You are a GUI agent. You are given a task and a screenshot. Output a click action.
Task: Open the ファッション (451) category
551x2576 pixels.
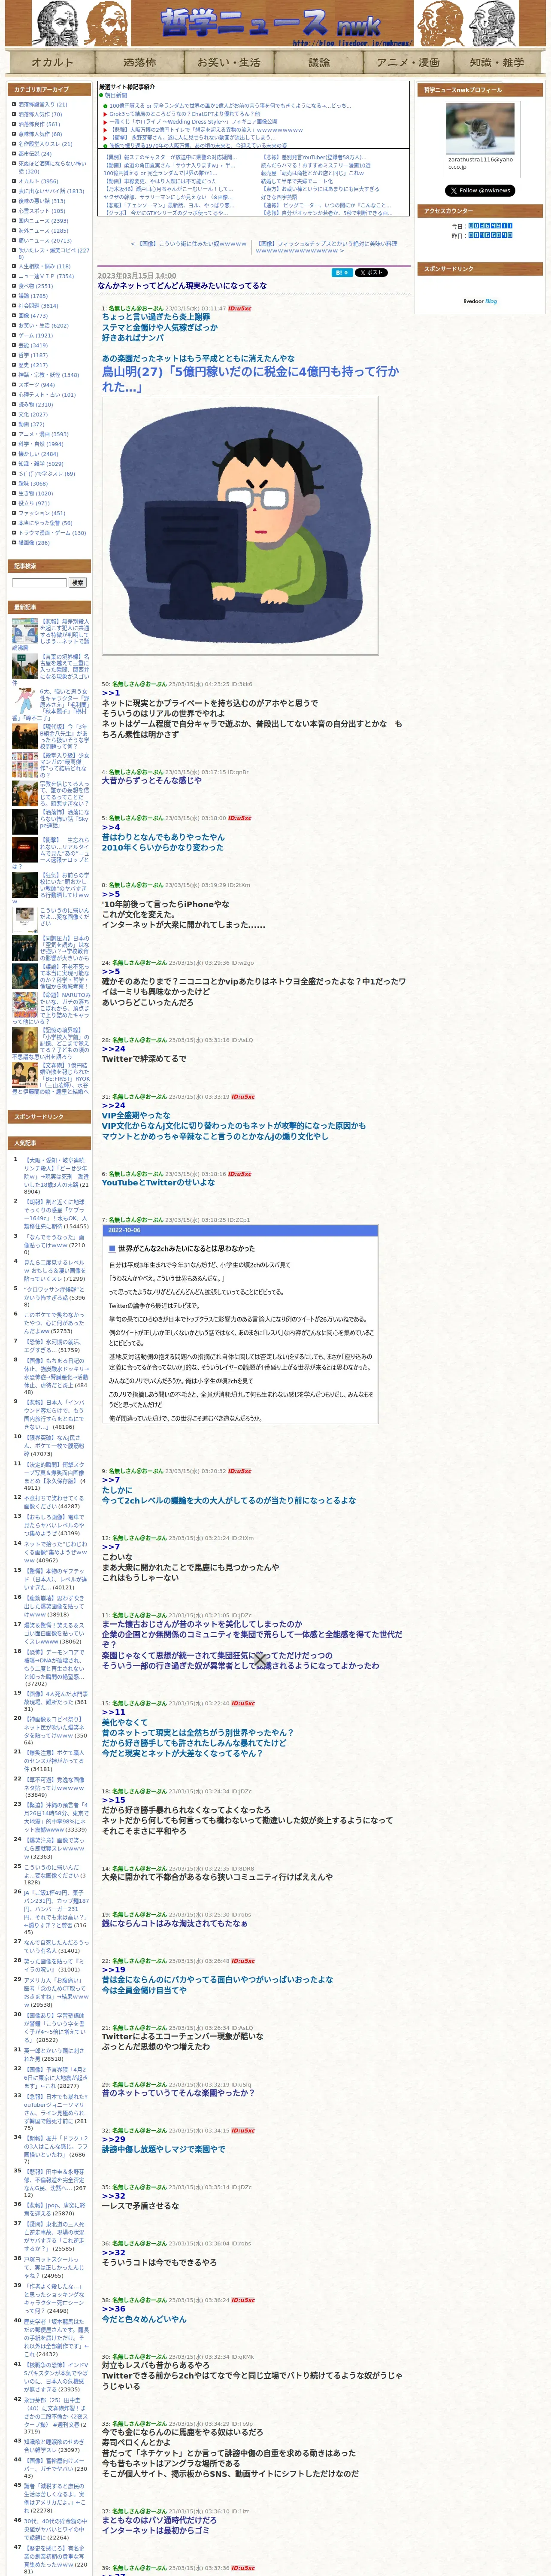click(41, 513)
